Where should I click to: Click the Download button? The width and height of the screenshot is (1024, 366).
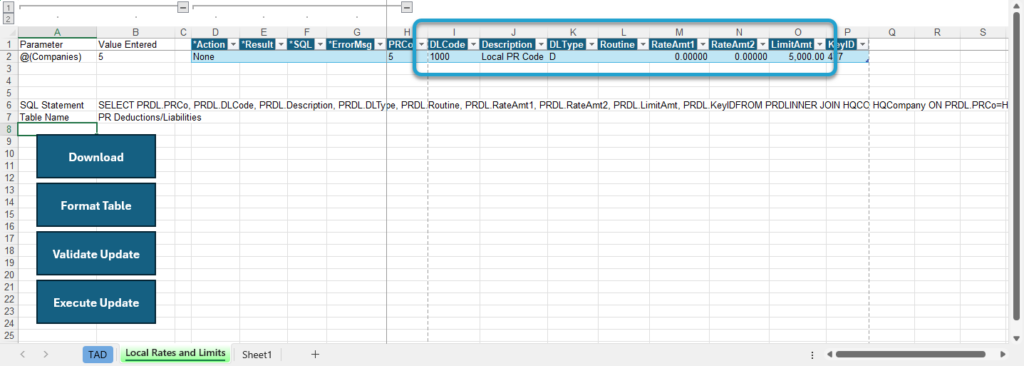[96, 157]
